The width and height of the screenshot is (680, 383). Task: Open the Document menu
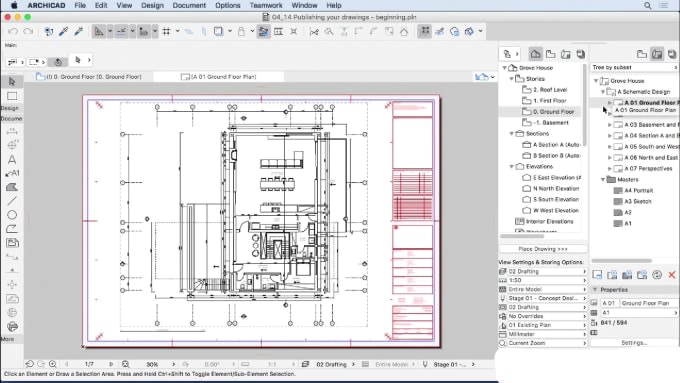[x=189, y=6]
